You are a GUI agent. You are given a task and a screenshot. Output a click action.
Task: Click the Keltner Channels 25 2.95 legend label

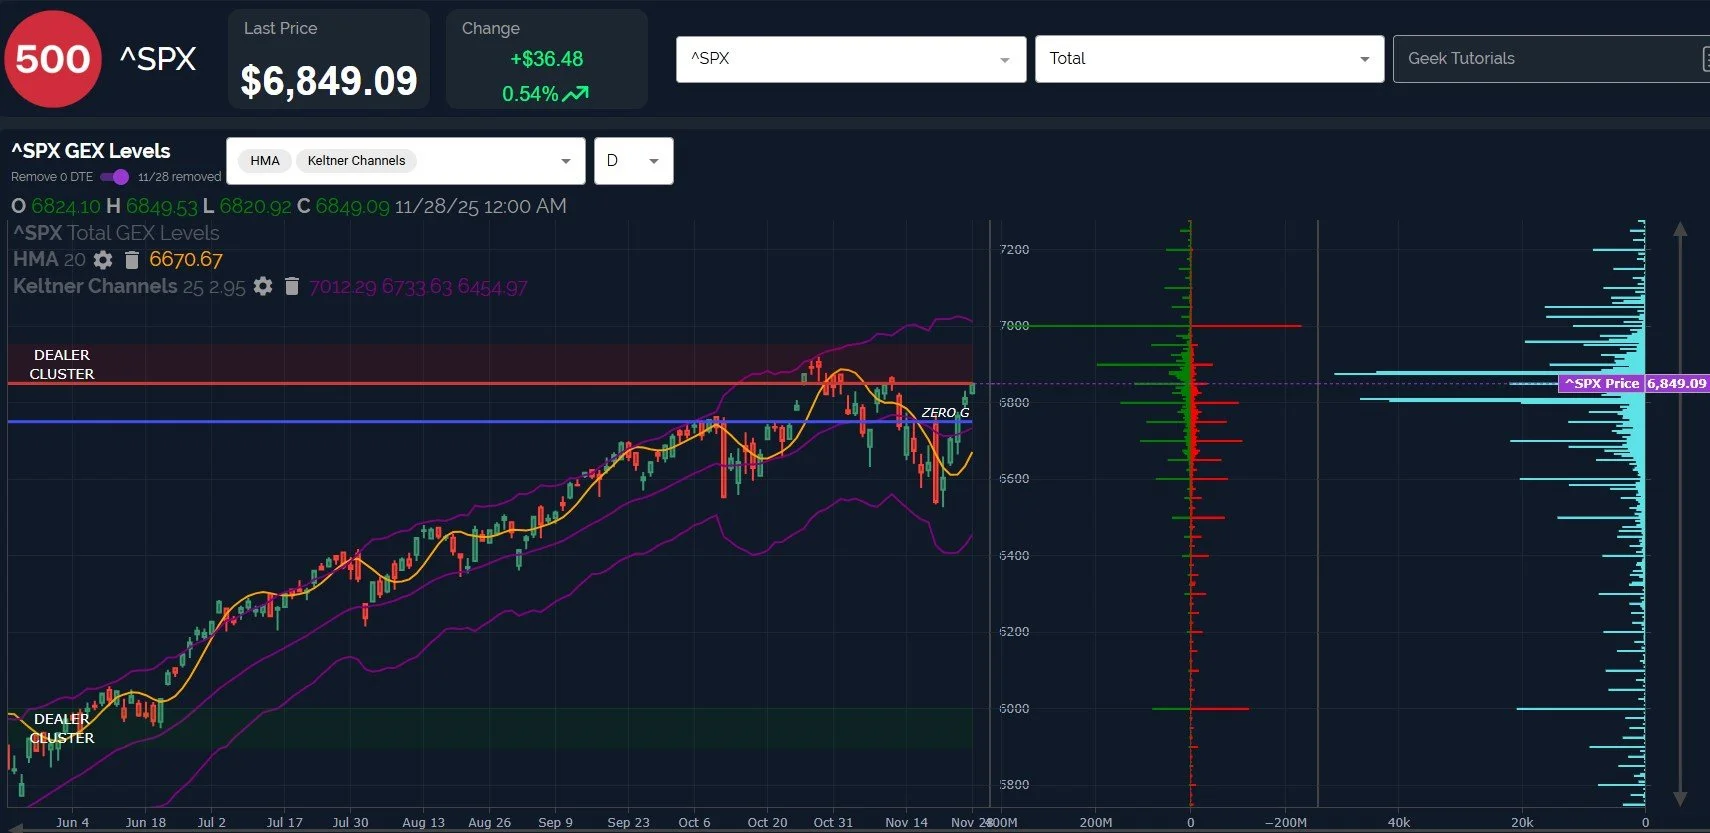(129, 287)
